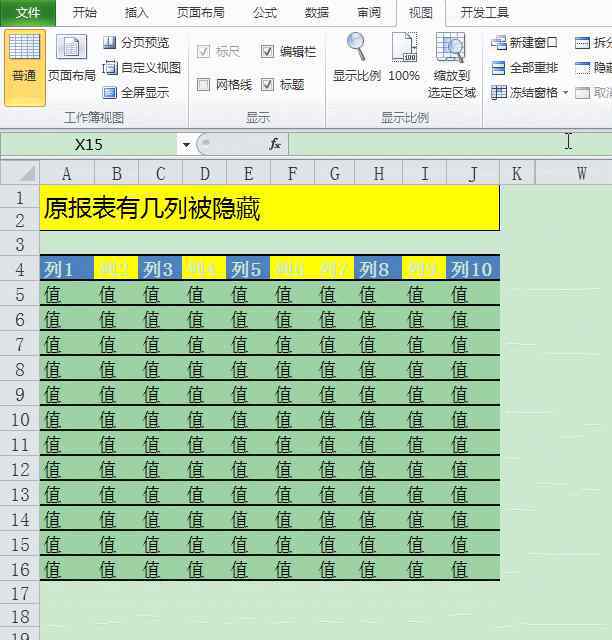Open the File (文件) tab

coord(28,13)
